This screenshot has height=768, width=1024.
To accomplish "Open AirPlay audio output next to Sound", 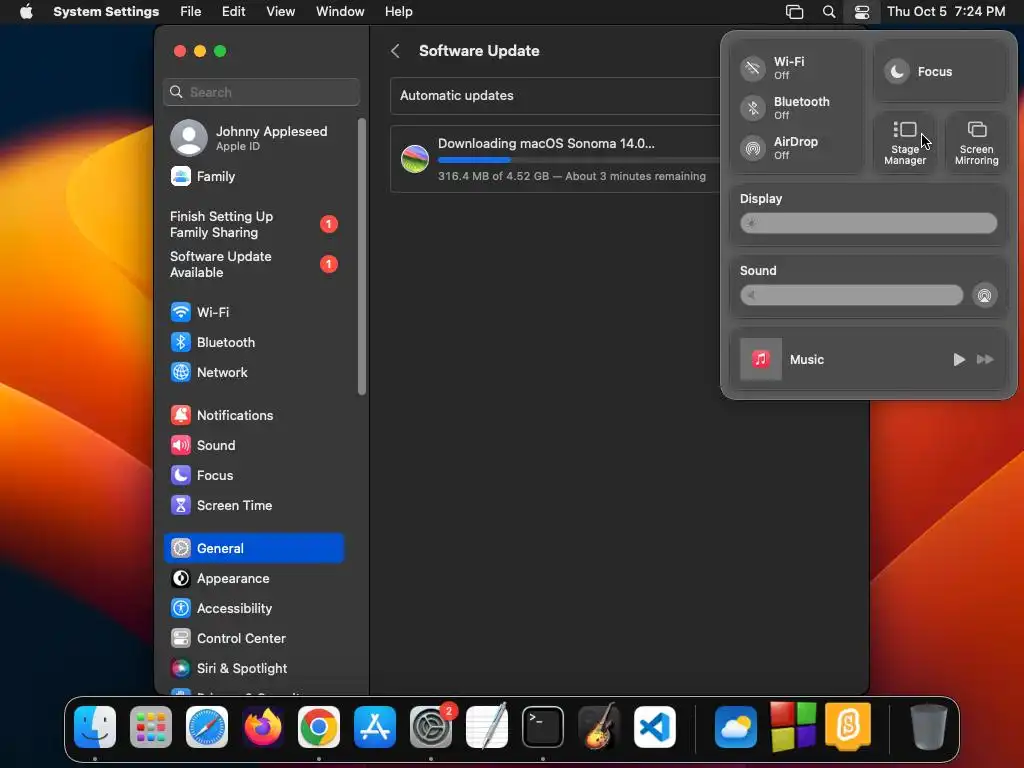I will 984,295.
